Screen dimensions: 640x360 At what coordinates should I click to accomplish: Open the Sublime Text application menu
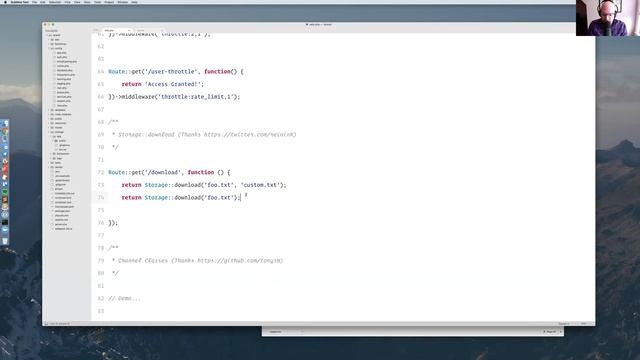[x=20, y=2]
